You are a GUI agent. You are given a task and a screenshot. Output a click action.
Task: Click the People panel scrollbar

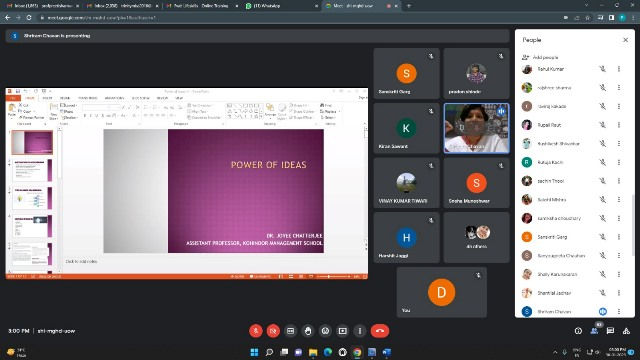tap(632, 224)
